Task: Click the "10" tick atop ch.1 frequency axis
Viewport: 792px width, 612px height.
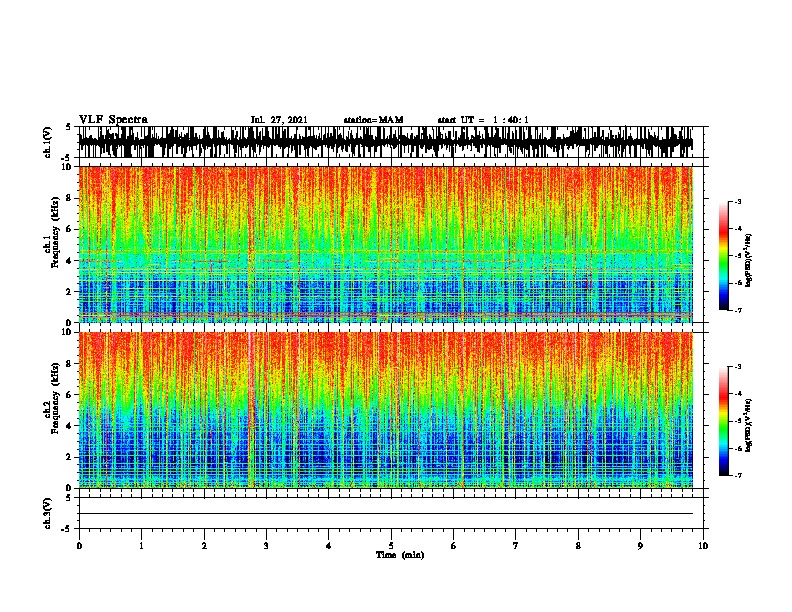Action: coord(66,167)
